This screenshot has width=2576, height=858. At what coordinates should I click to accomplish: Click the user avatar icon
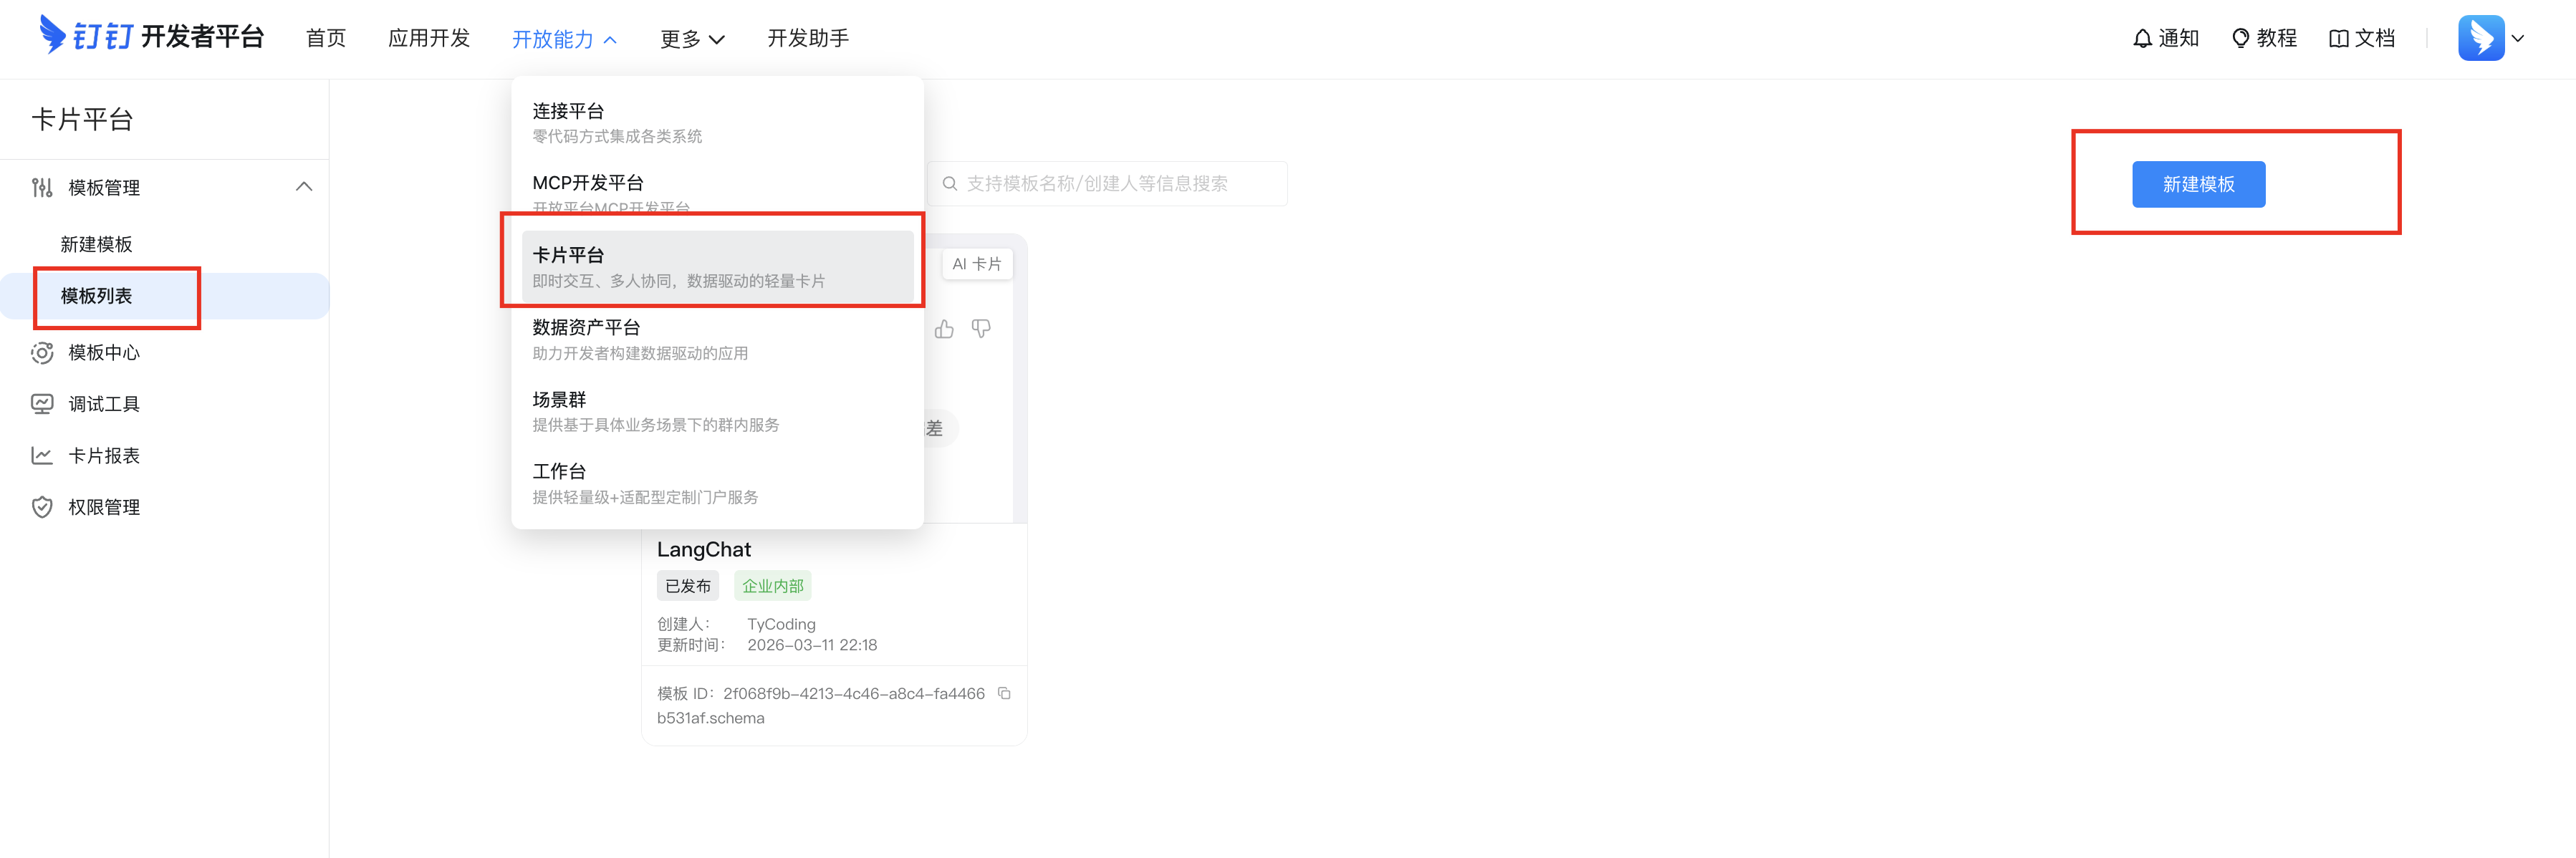point(2481,38)
